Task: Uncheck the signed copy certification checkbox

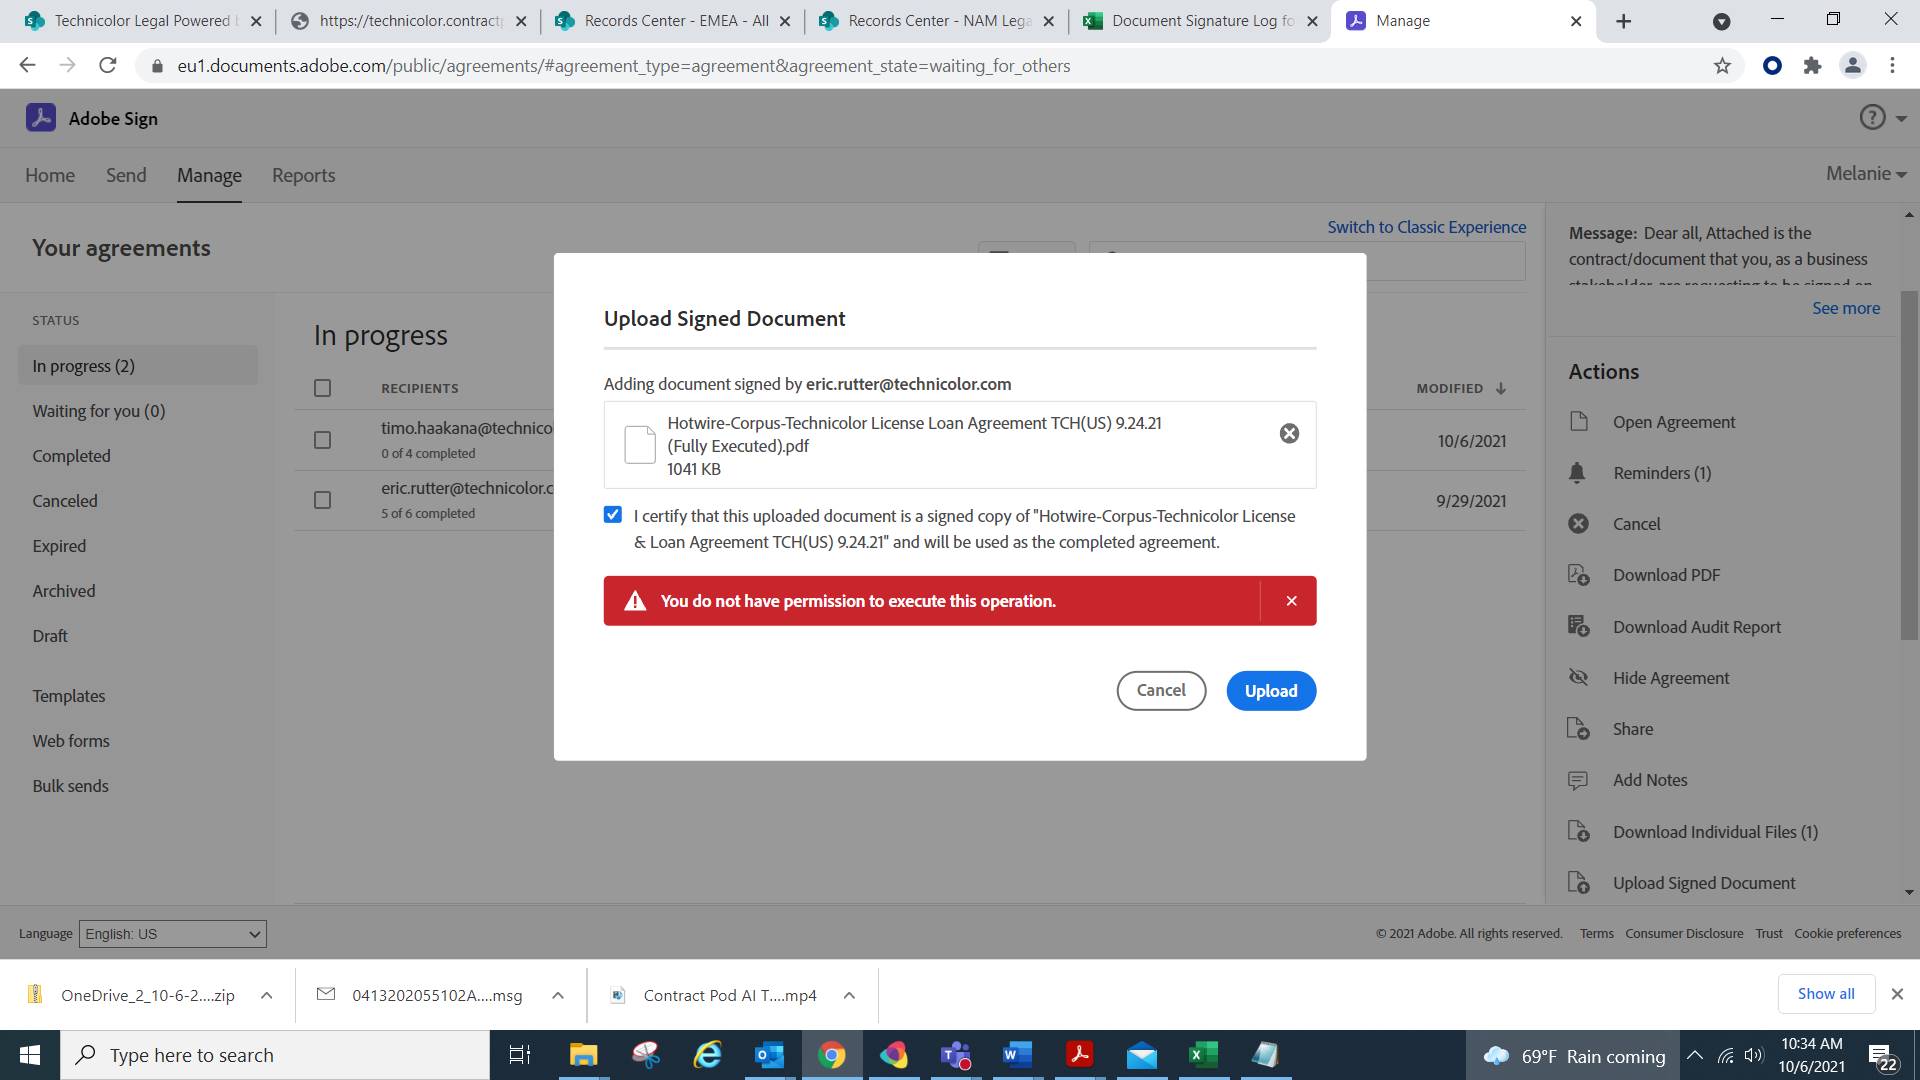Action: click(x=612, y=514)
